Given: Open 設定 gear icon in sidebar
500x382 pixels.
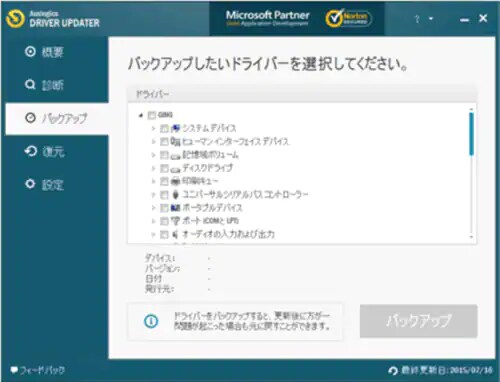Looking at the screenshot, I should pyautogui.click(x=30, y=184).
